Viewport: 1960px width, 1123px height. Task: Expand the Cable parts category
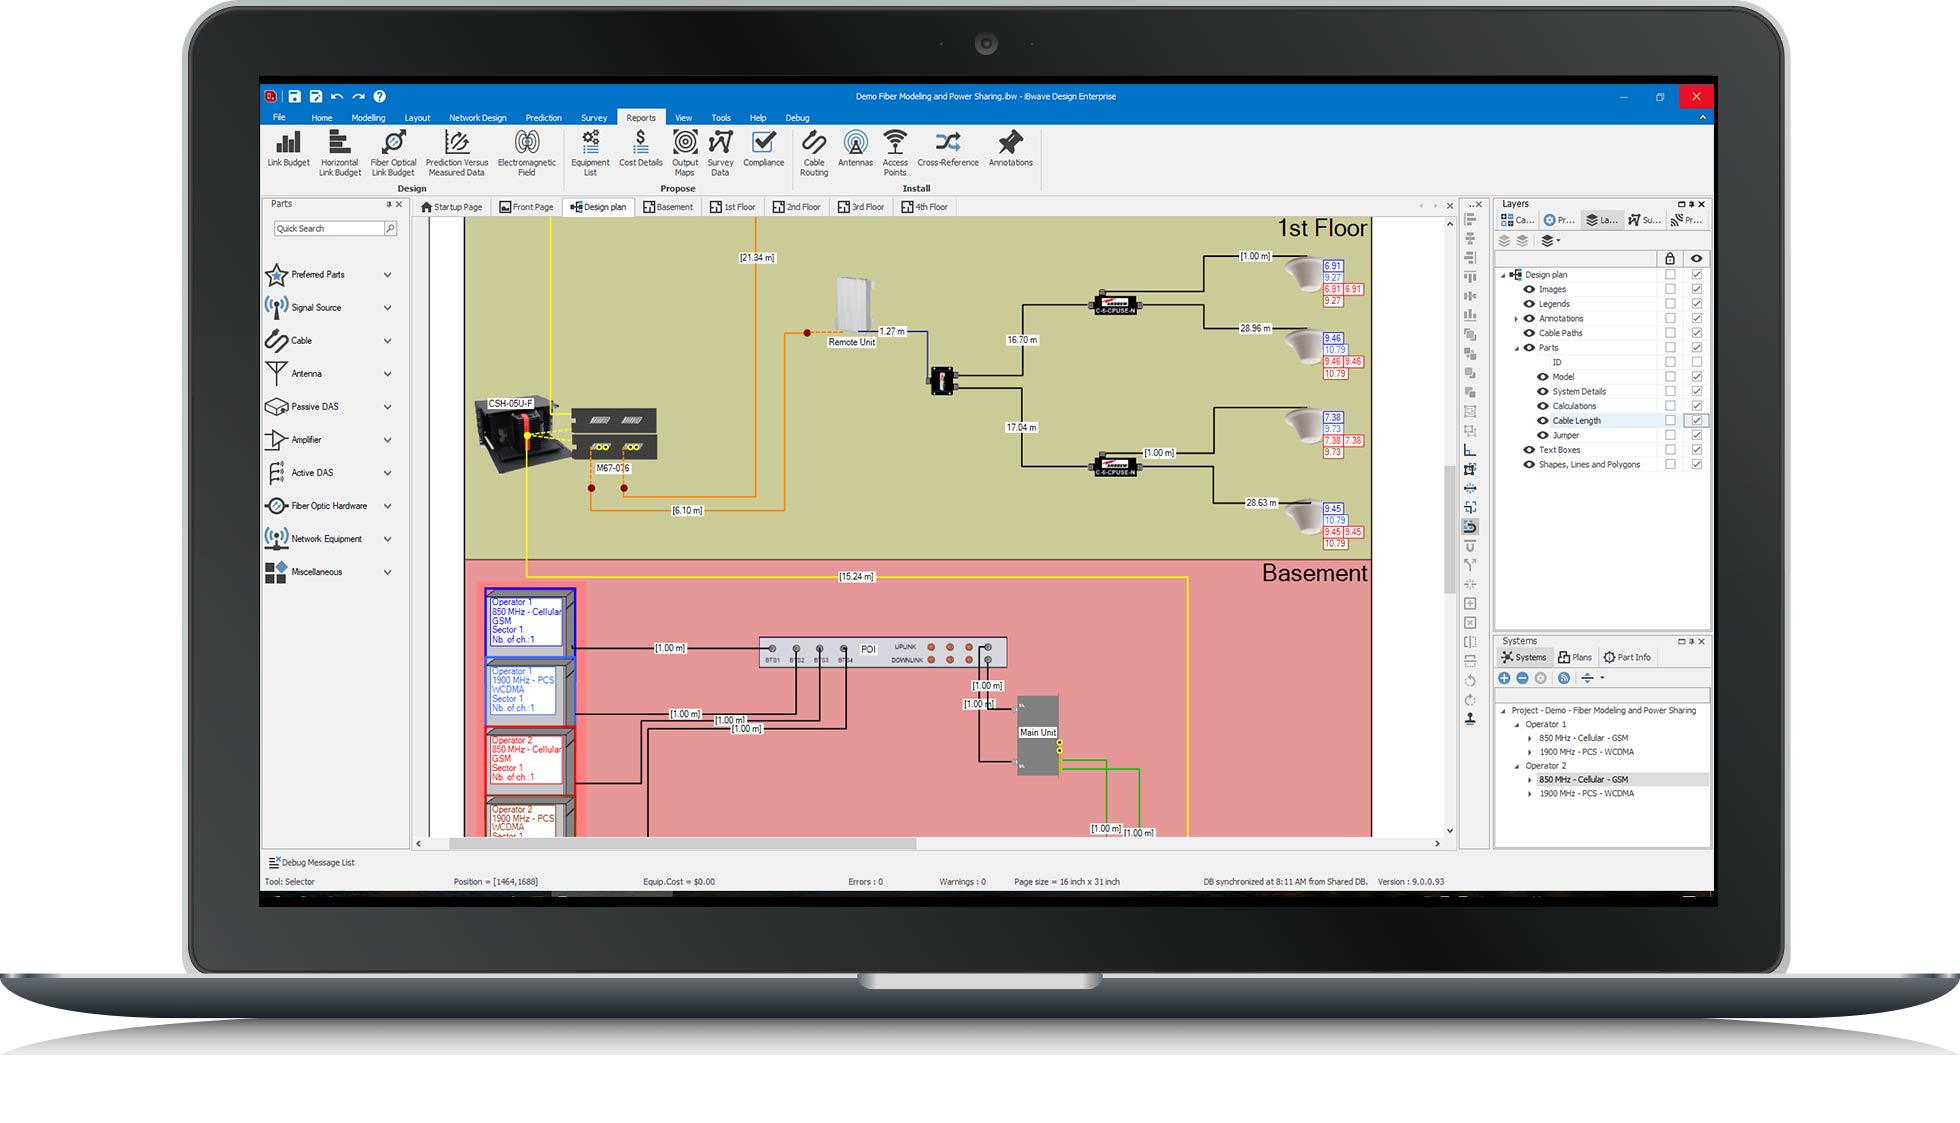tap(387, 341)
